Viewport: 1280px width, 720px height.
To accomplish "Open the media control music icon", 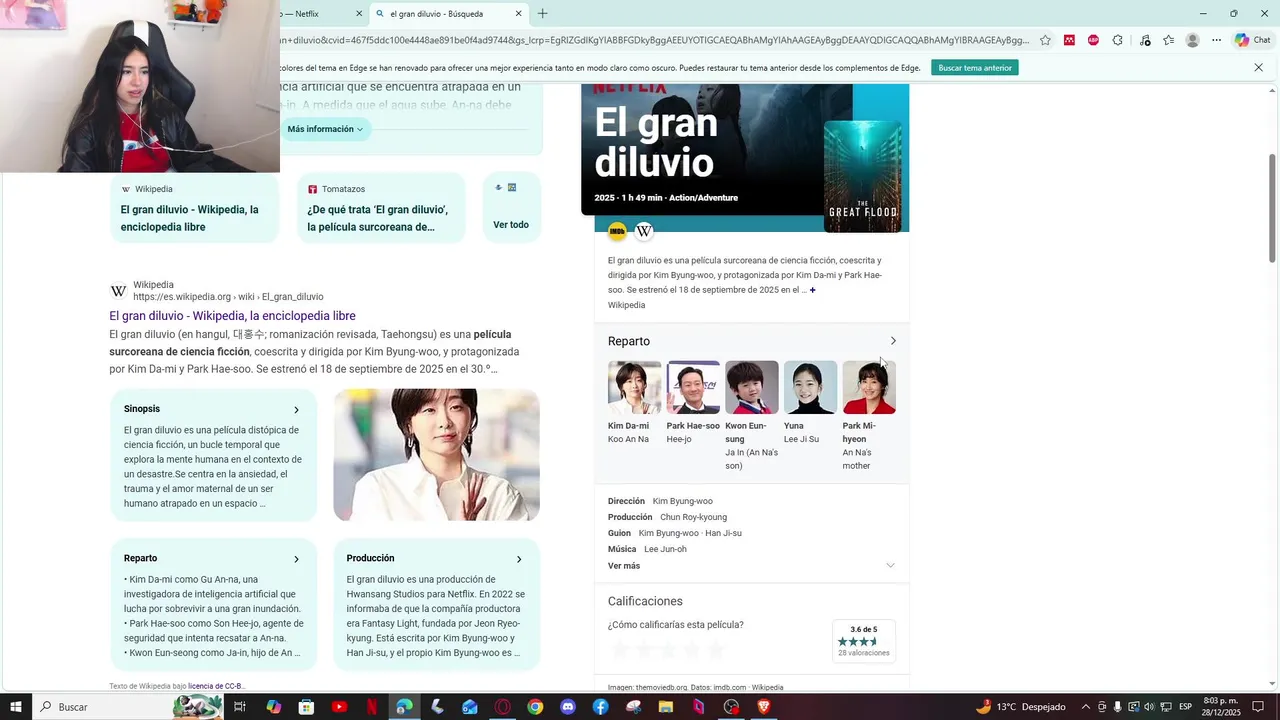I will point(1145,40).
